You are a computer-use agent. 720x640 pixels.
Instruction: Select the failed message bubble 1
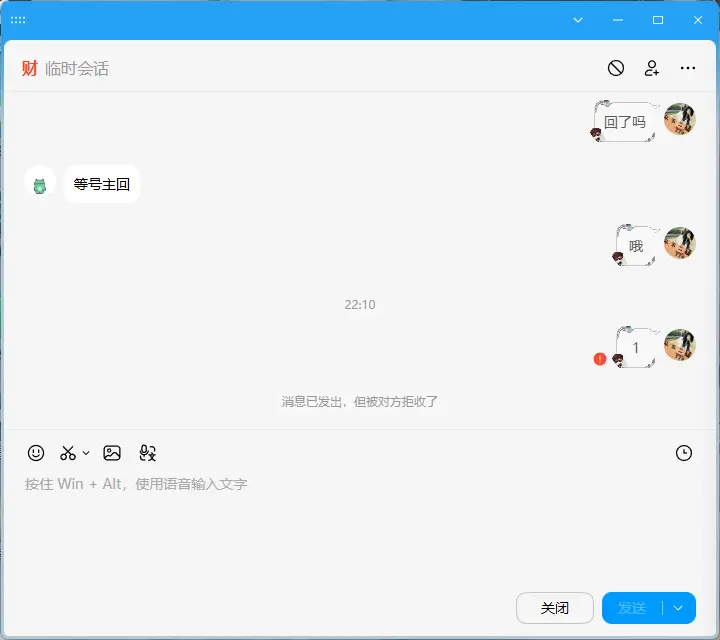coord(636,348)
